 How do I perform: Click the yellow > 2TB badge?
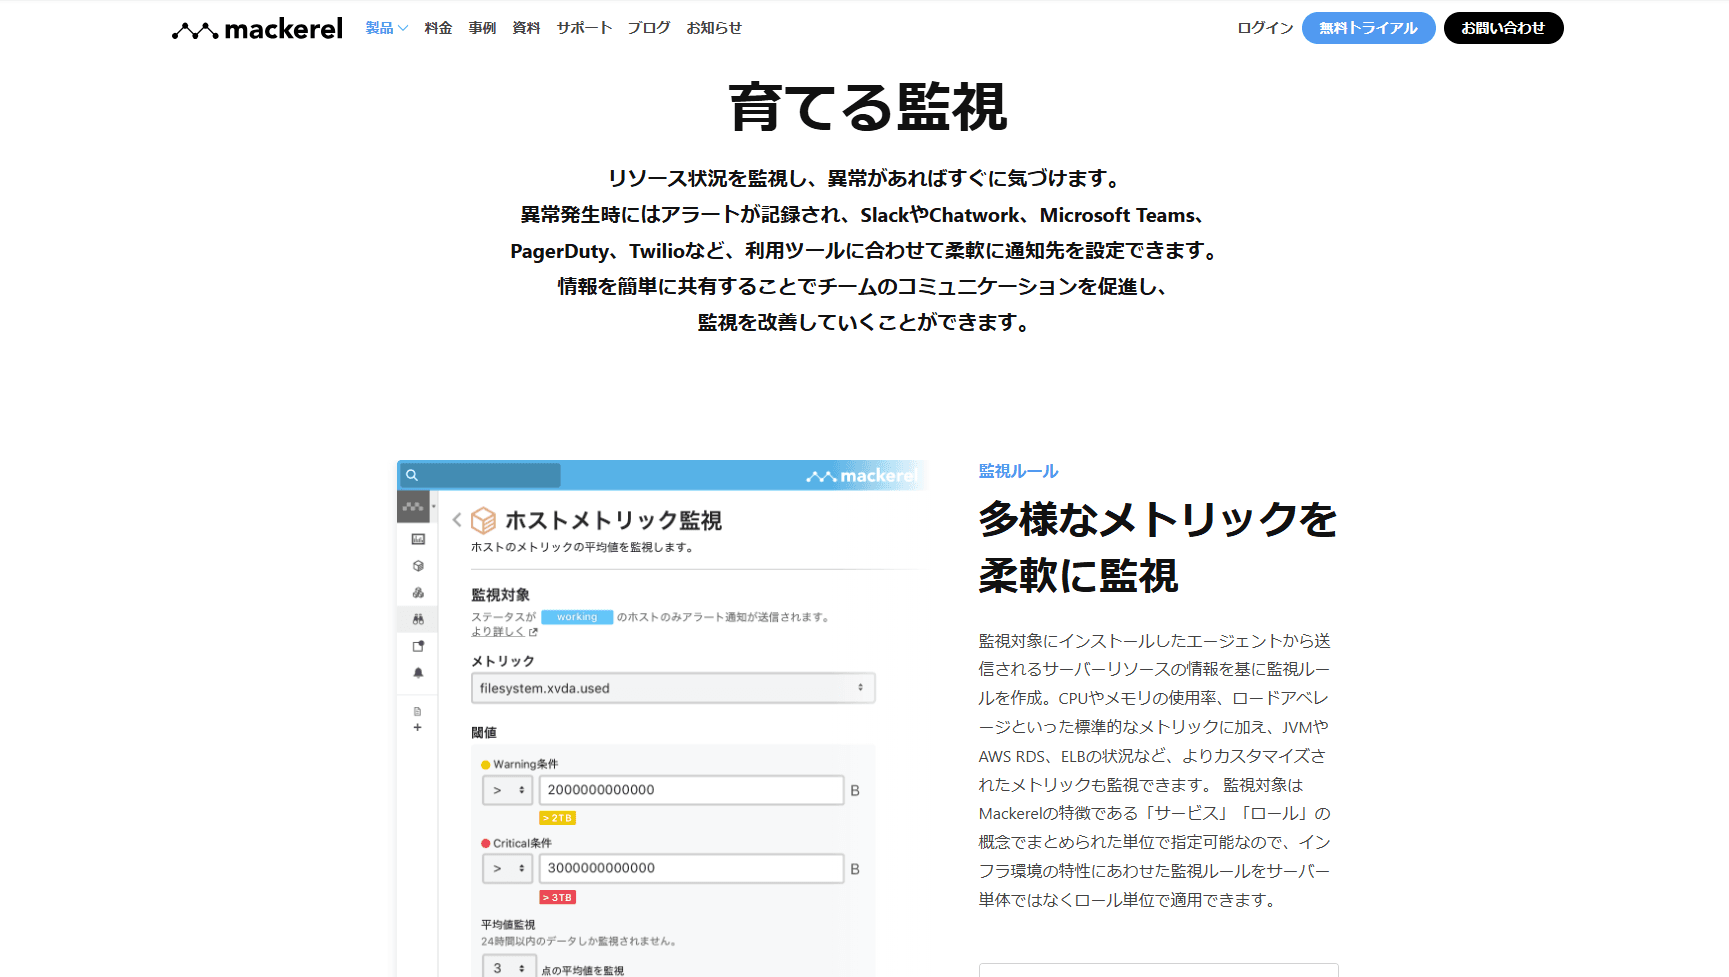558,818
